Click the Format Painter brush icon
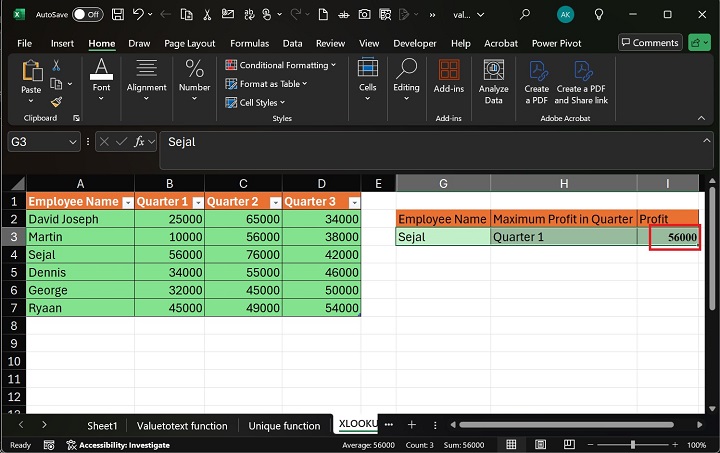The image size is (720, 453). [x=56, y=101]
